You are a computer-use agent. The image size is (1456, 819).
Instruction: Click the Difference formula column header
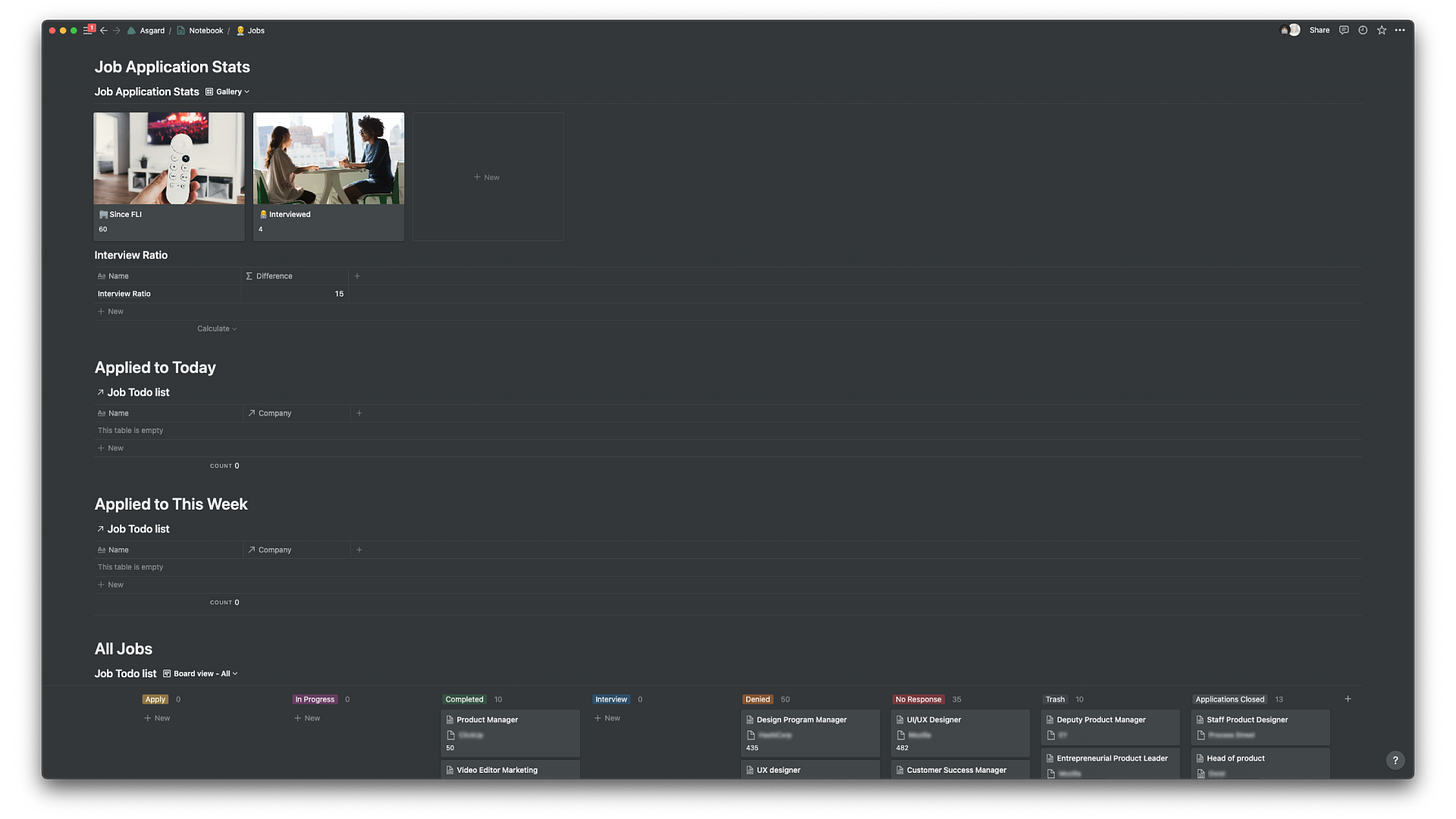pos(295,276)
